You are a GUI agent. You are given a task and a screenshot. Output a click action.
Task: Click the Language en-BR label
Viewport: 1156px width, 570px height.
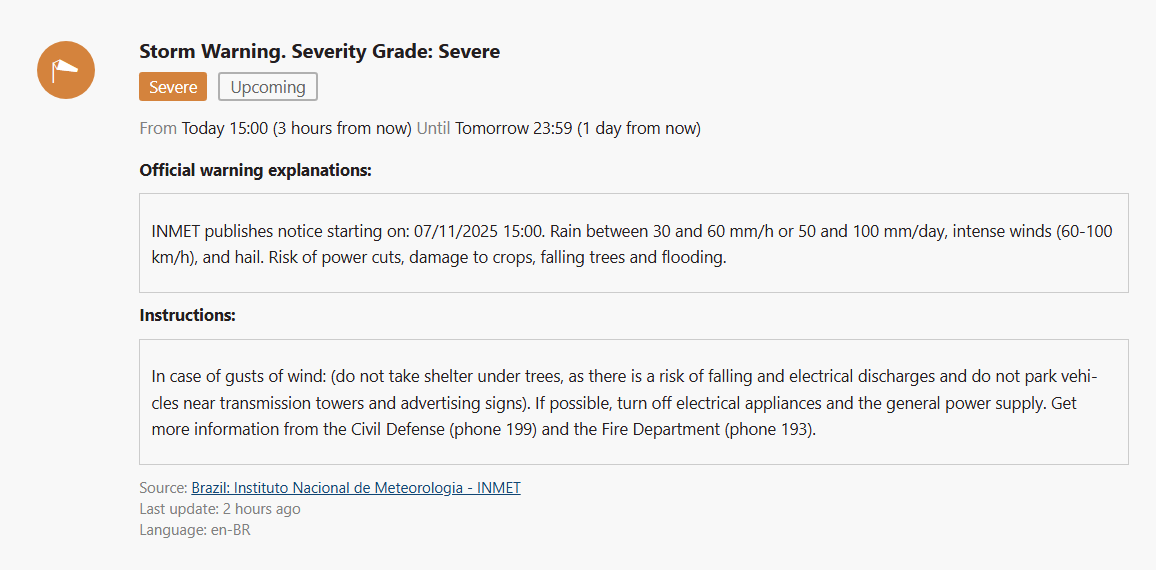pyautogui.click(x=195, y=530)
